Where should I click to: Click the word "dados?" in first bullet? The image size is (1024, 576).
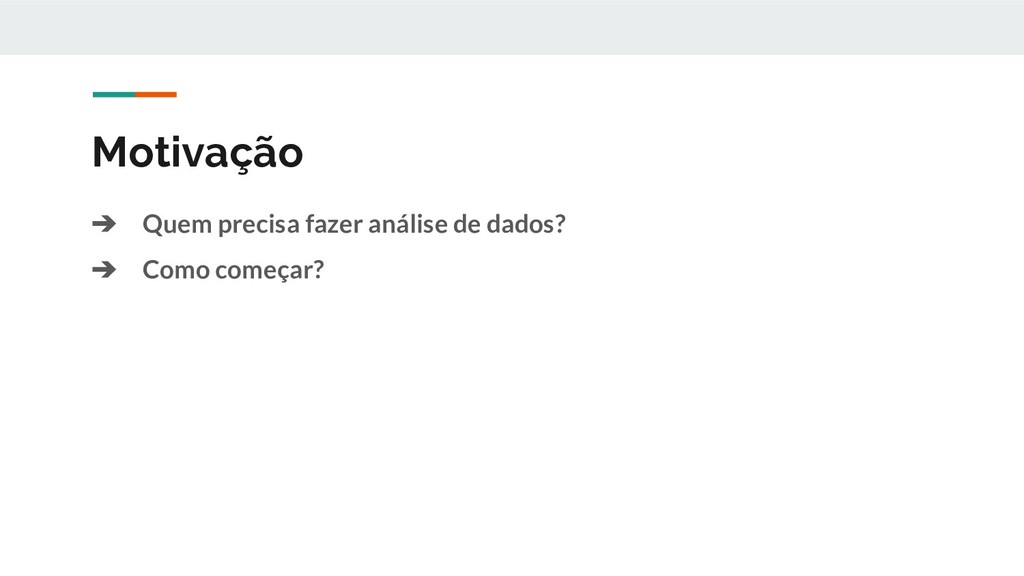coord(526,224)
